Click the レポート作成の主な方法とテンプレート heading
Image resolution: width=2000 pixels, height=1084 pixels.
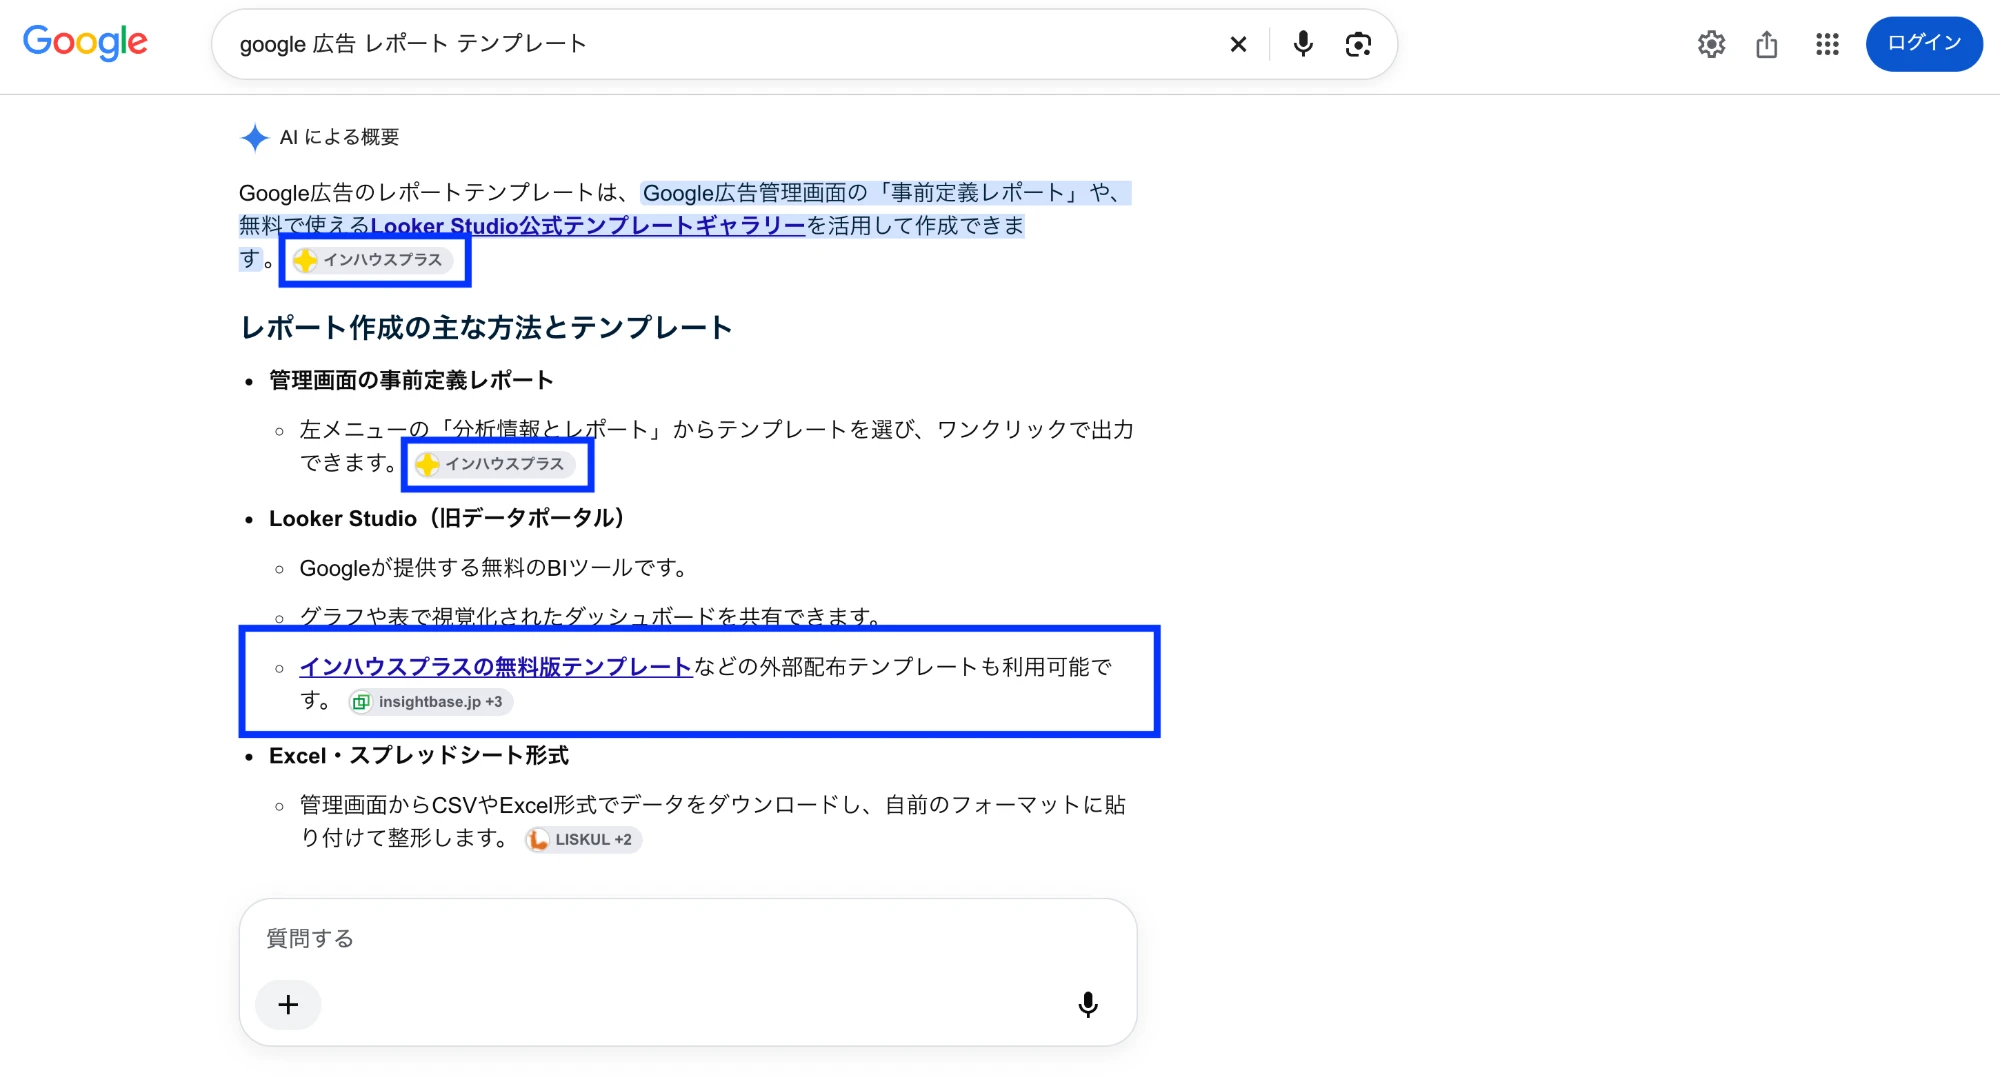486,328
